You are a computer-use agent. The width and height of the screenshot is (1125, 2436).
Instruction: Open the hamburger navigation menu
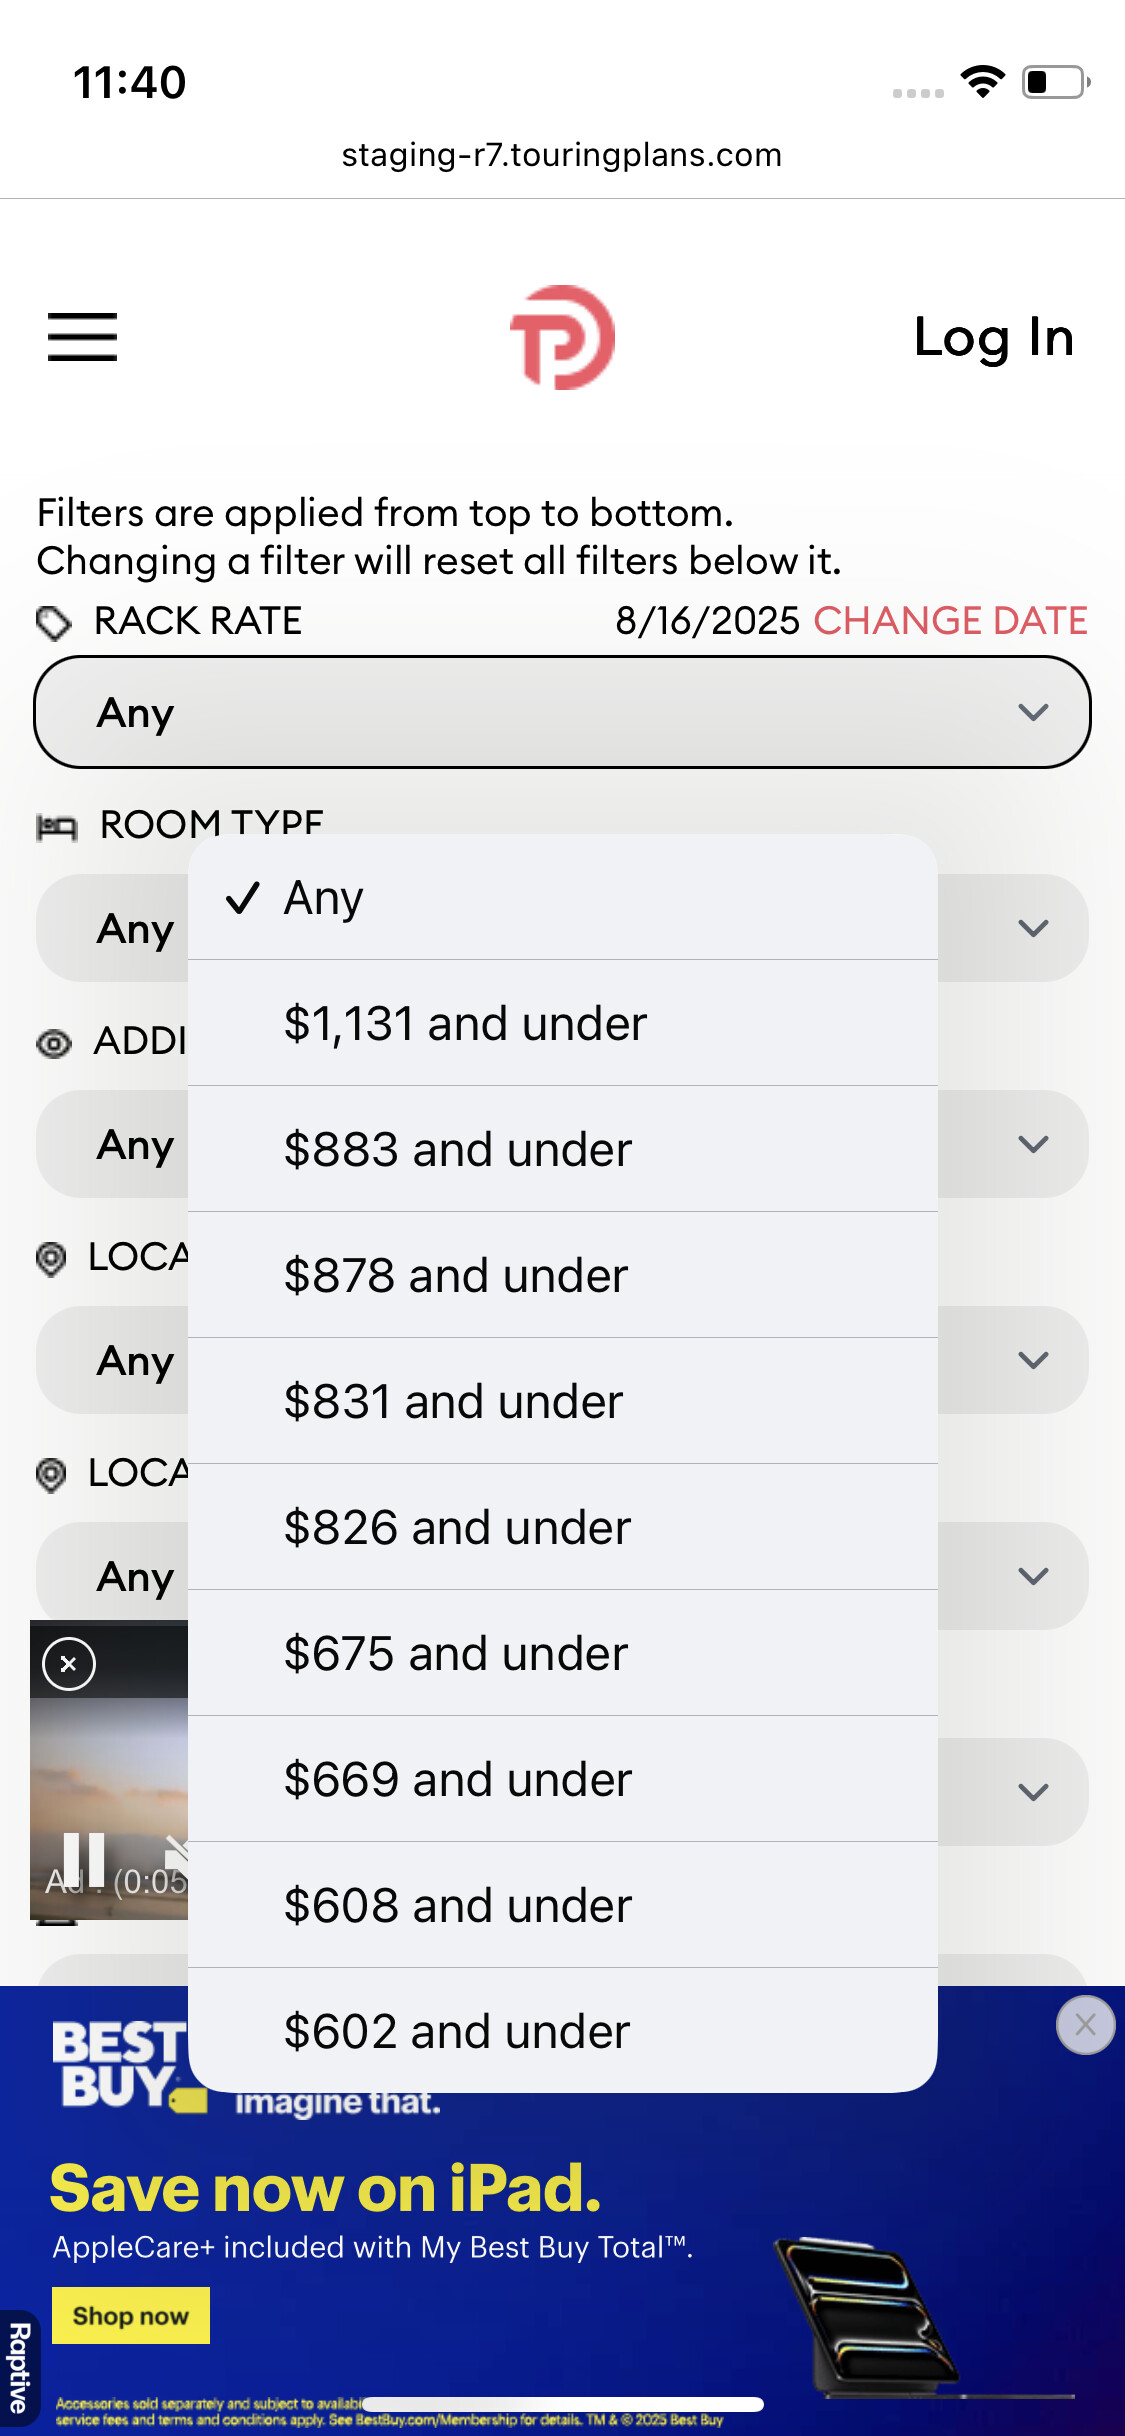point(82,336)
